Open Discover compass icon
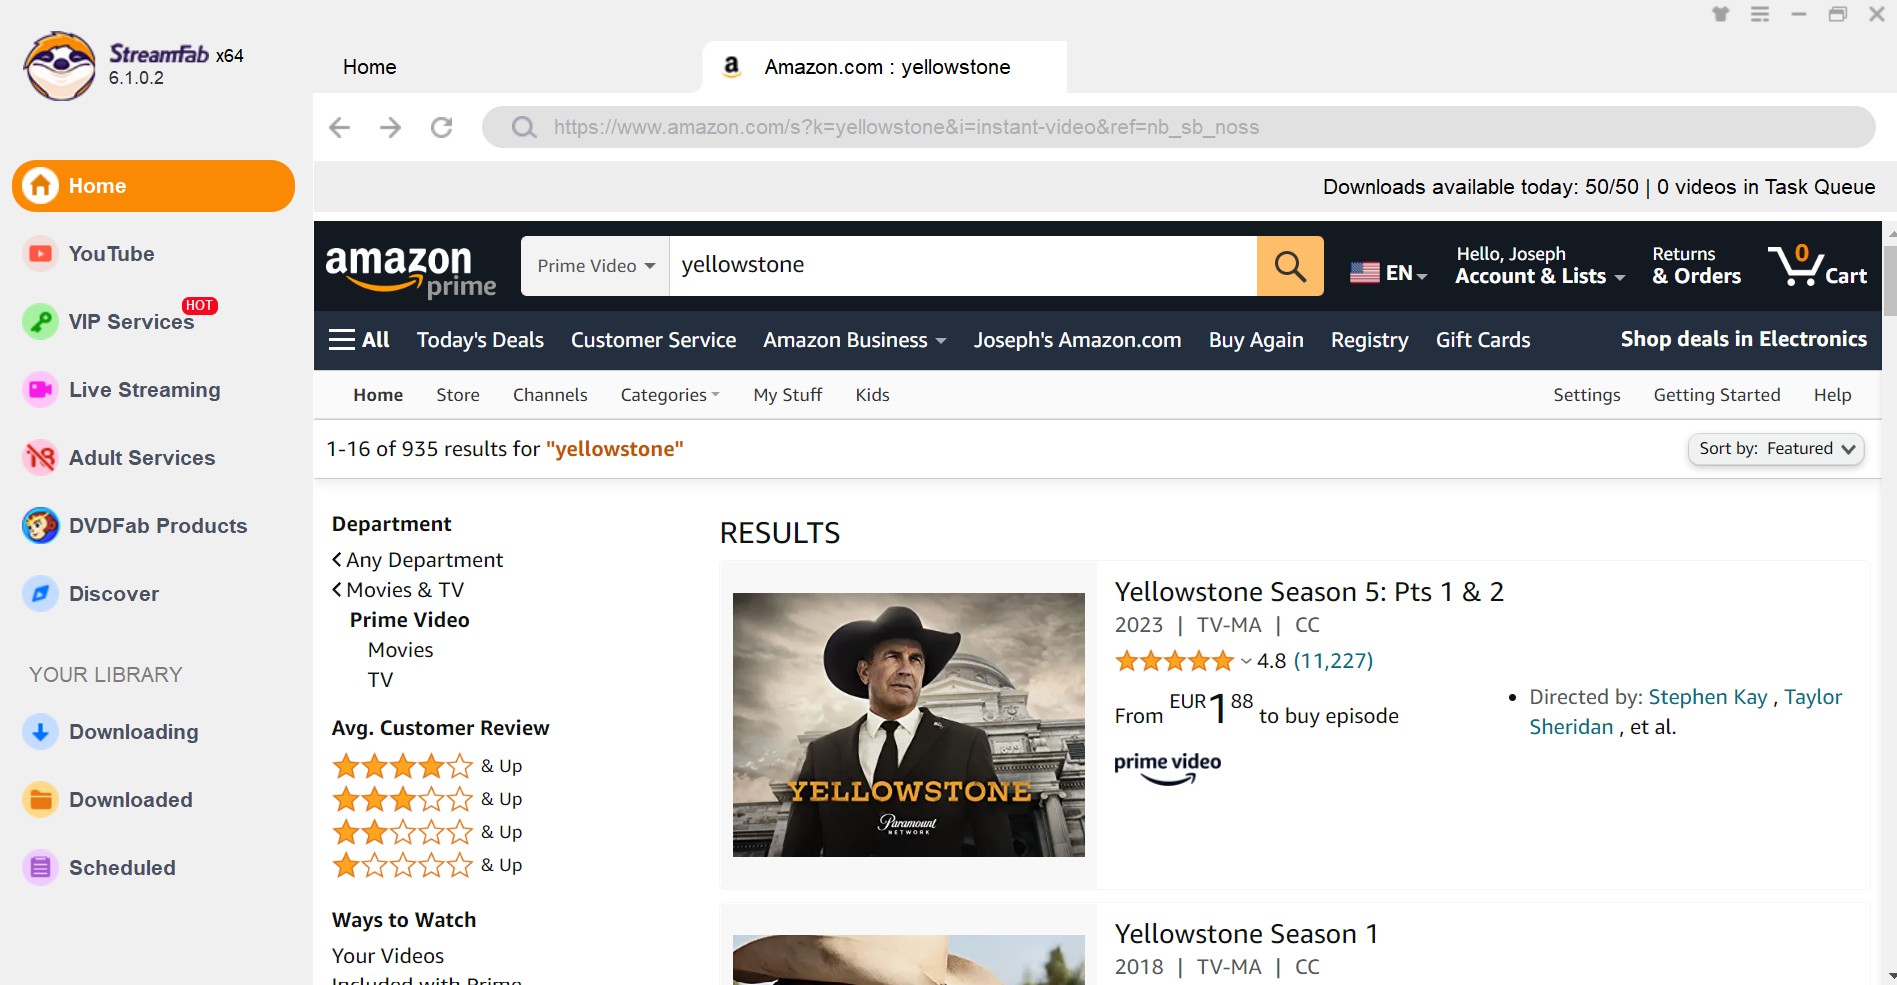Screen dimensions: 1897x985 [40, 594]
